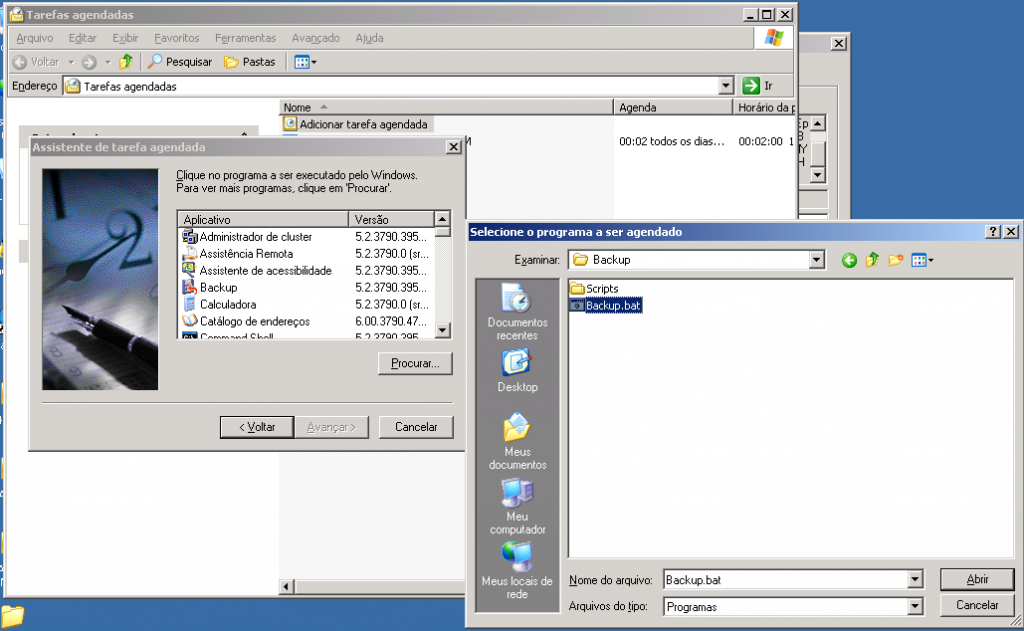Expand the Endereço address bar dropdown
The width and height of the screenshot is (1024, 631).
click(726, 86)
